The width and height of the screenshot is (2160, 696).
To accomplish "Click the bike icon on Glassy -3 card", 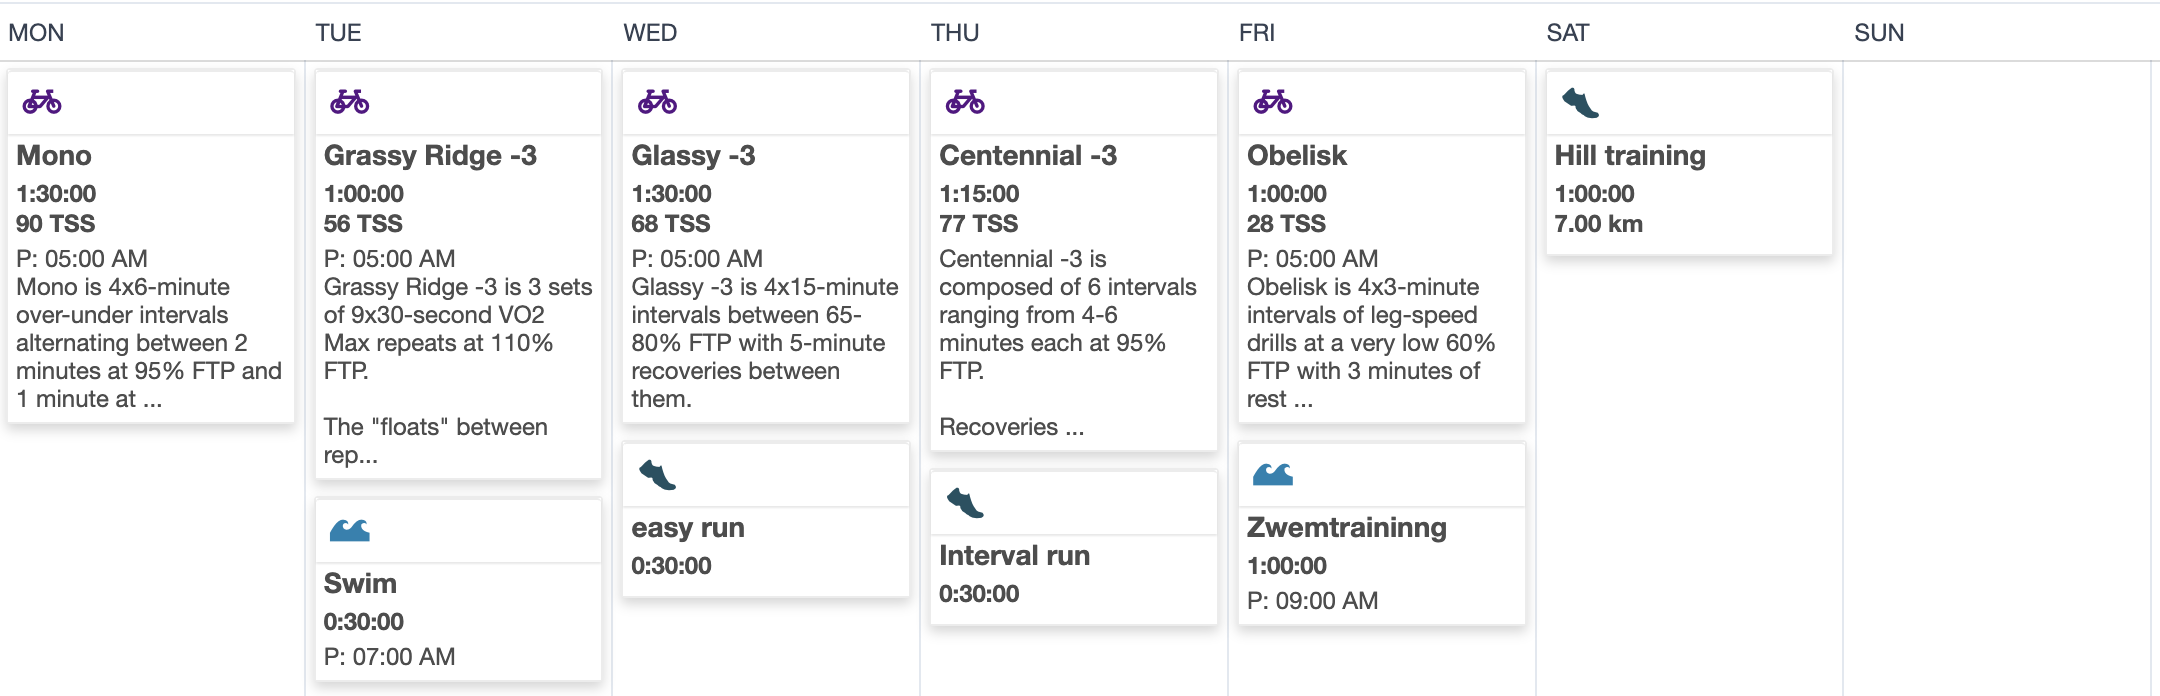I will click(x=658, y=102).
